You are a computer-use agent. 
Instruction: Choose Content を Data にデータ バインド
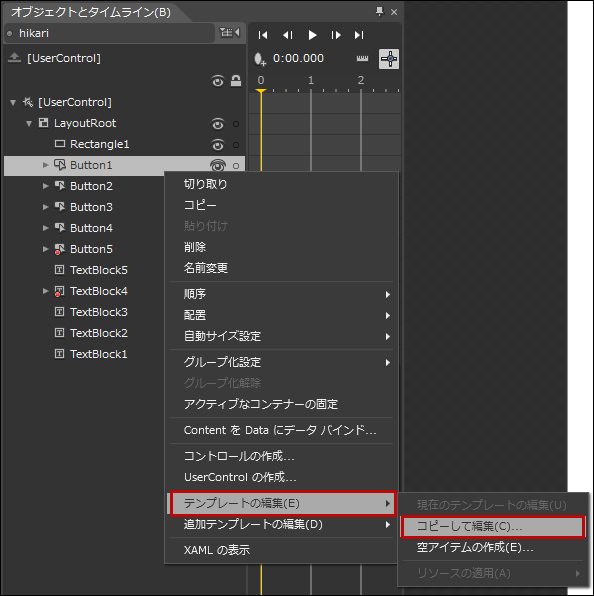point(282,430)
